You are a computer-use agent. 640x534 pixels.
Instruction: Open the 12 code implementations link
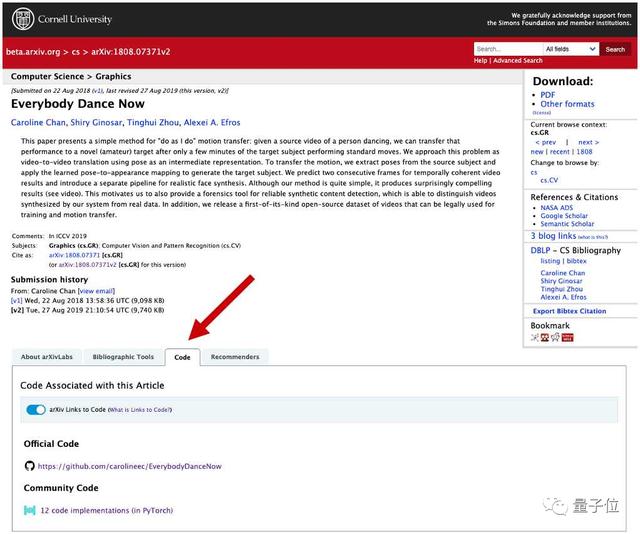tap(107, 510)
